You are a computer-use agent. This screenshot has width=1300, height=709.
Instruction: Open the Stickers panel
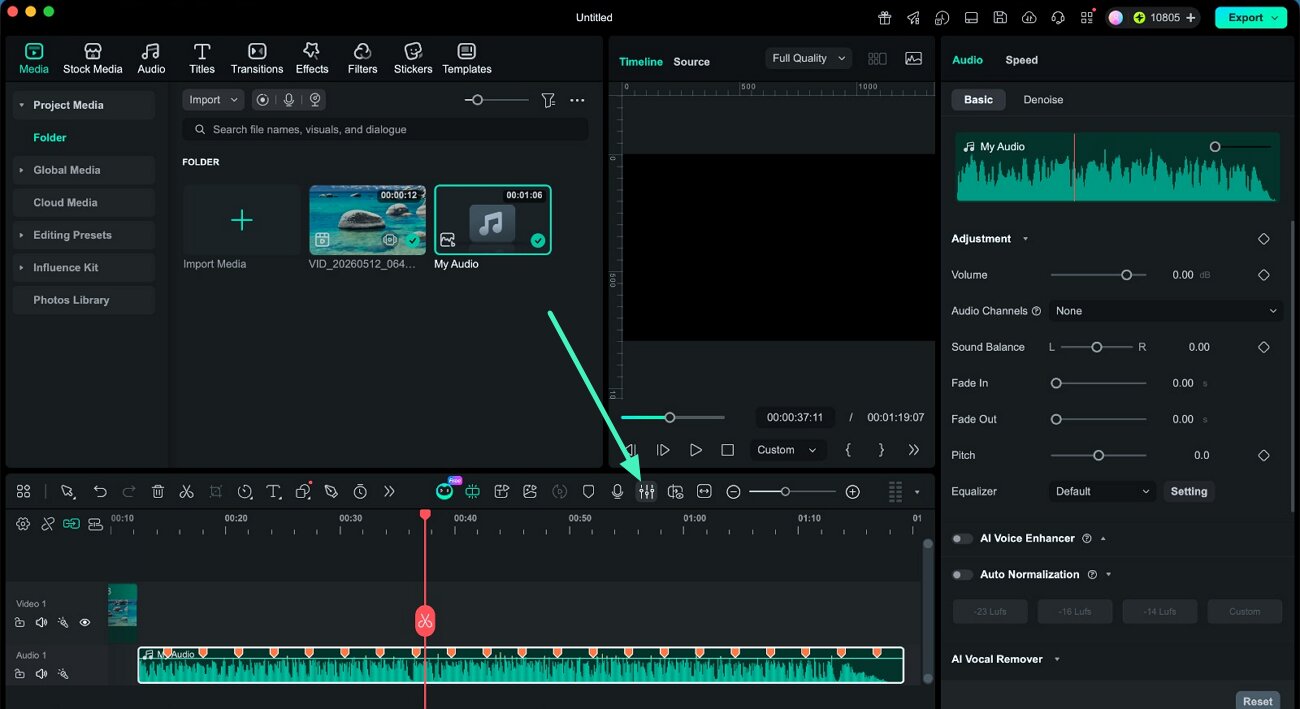tap(413, 58)
